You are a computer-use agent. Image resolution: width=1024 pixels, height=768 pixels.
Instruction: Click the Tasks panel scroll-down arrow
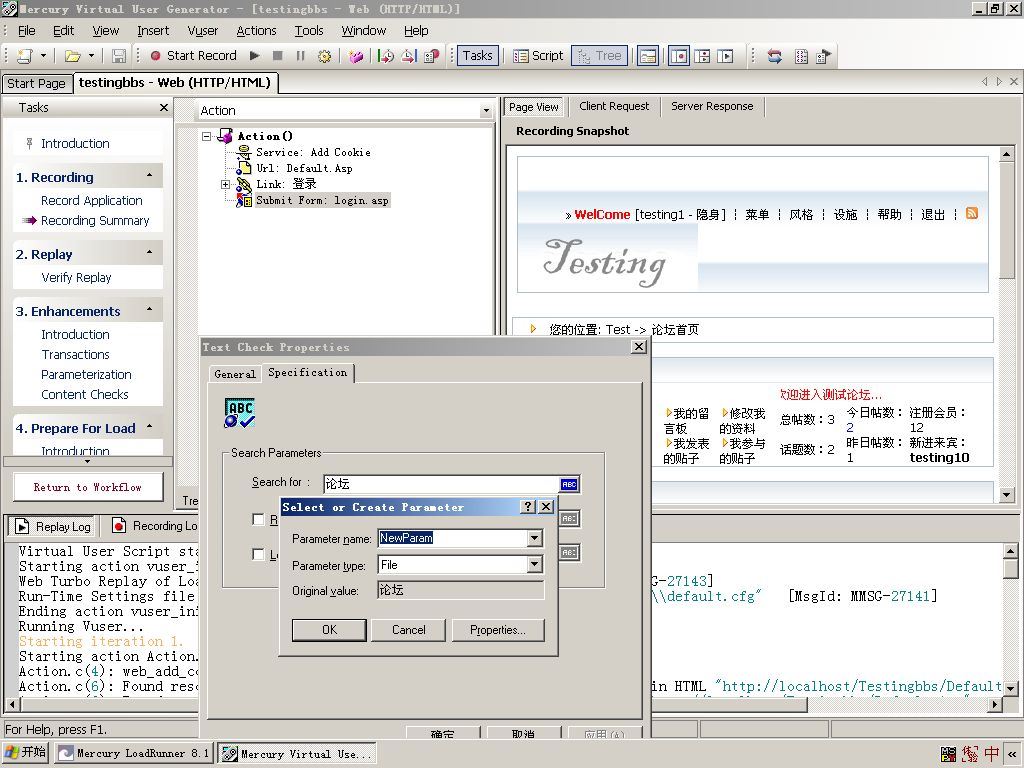88,462
